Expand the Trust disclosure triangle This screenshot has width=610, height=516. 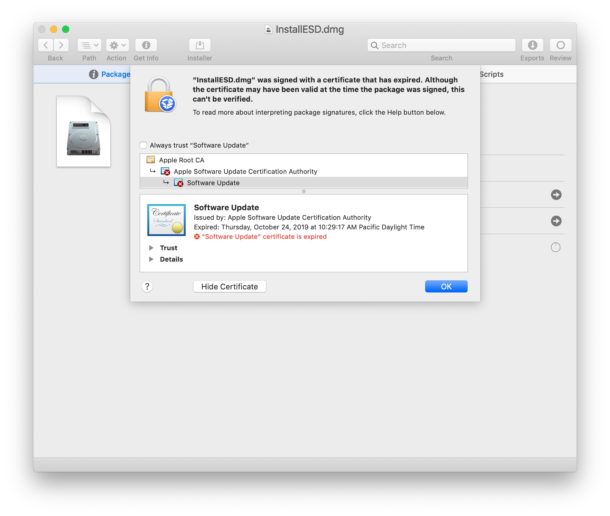click(151, 247)
